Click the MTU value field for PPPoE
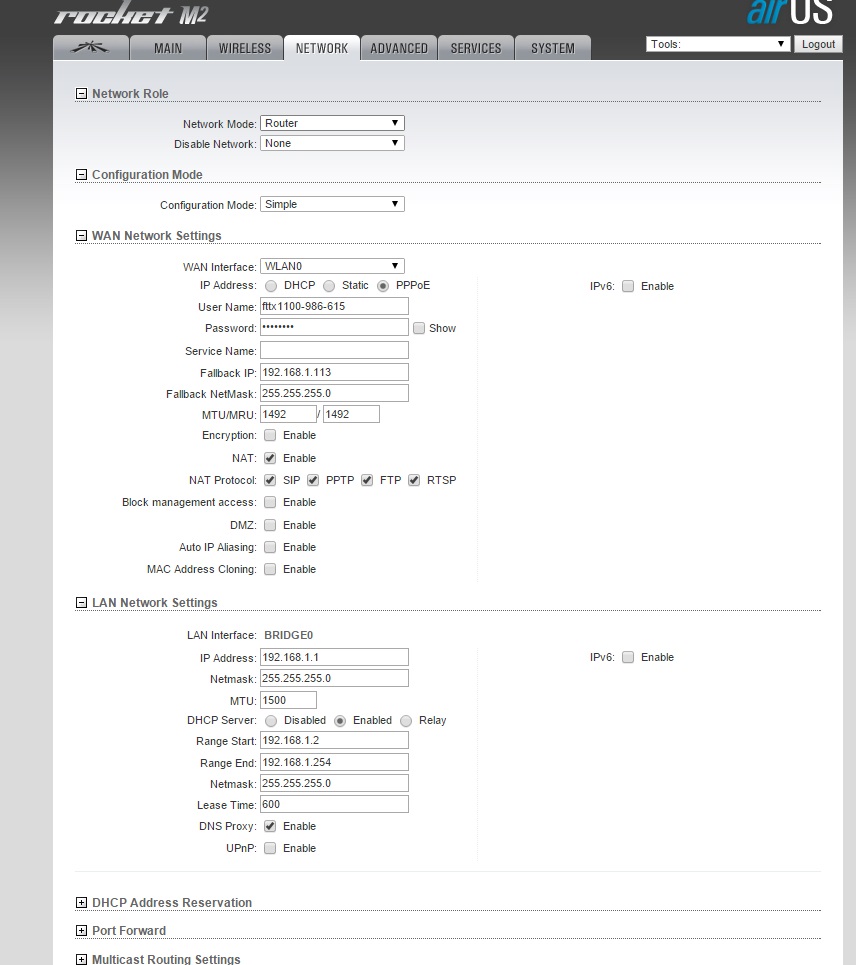Image resolution: width=856 pixels, height=965 pixels. click(288, 414)
